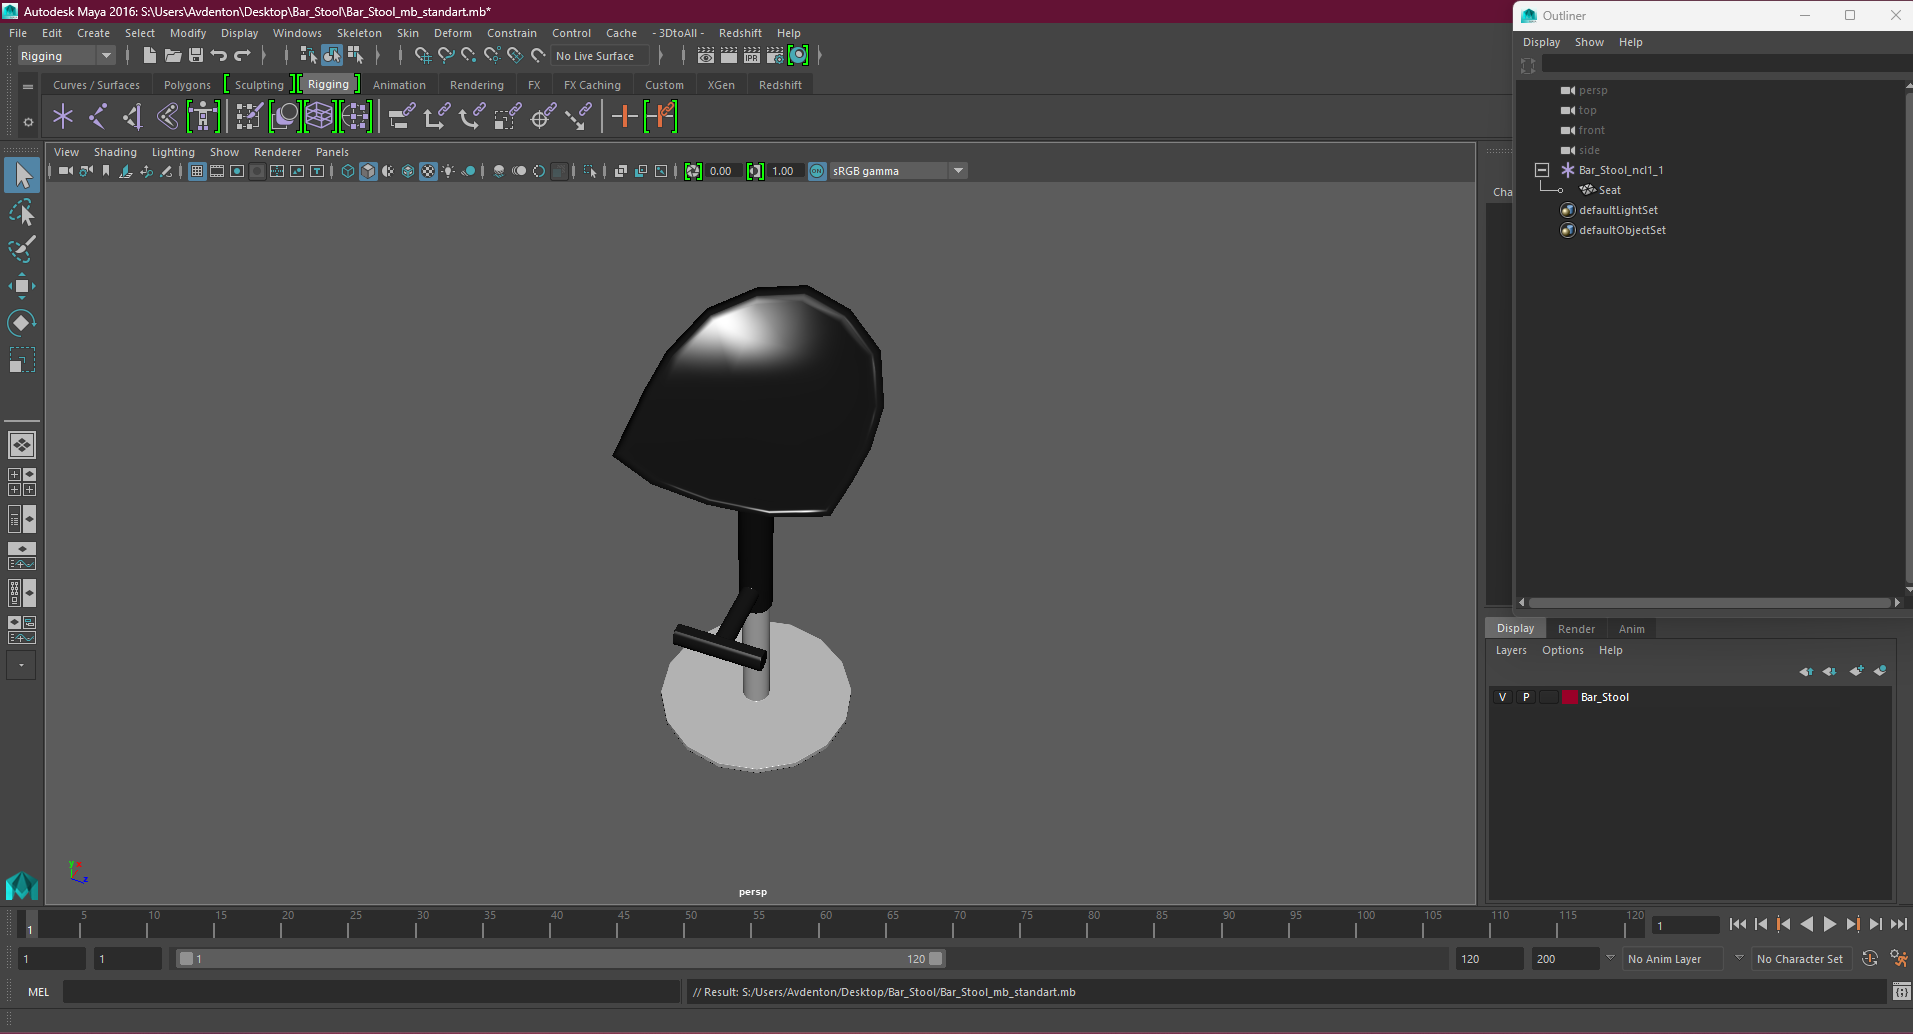Switch to the Polygons shelf tab
The width and height of the screenshot is (1913, 1034).
(x=187, y=85)
